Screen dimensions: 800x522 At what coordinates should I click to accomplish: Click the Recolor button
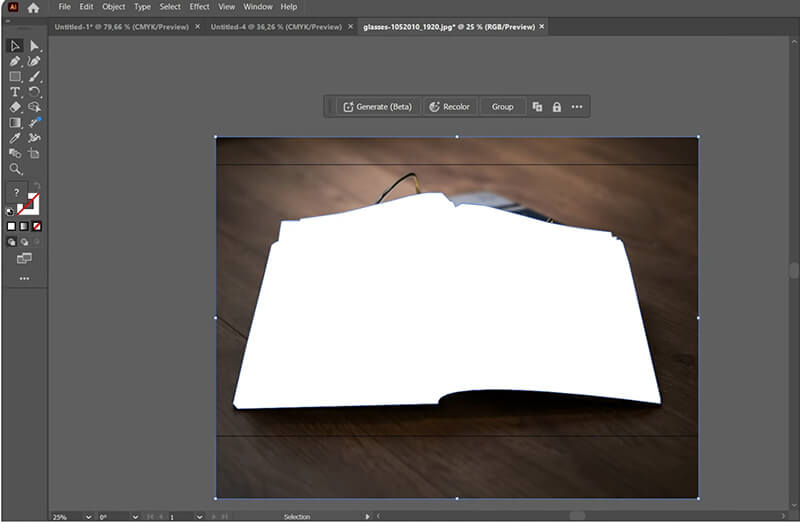coord(448,107)
